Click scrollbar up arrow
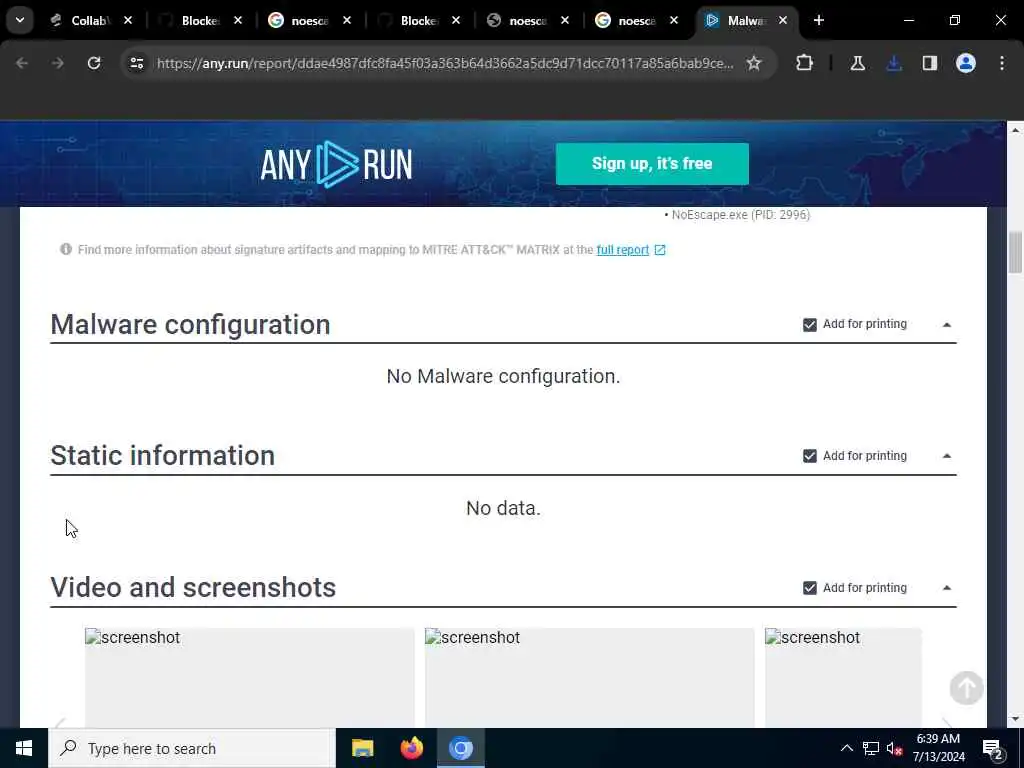This screenshot has width=1024, height=768. [1015, 131]
